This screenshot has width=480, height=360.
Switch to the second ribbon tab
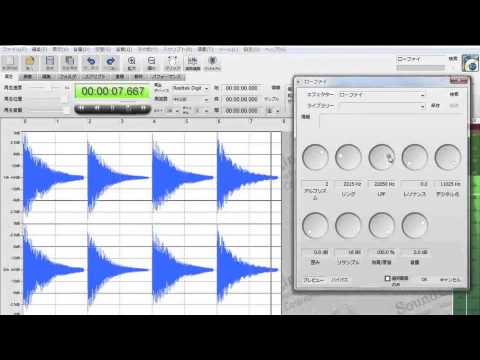pyautogui.click(x=27, y=77)
